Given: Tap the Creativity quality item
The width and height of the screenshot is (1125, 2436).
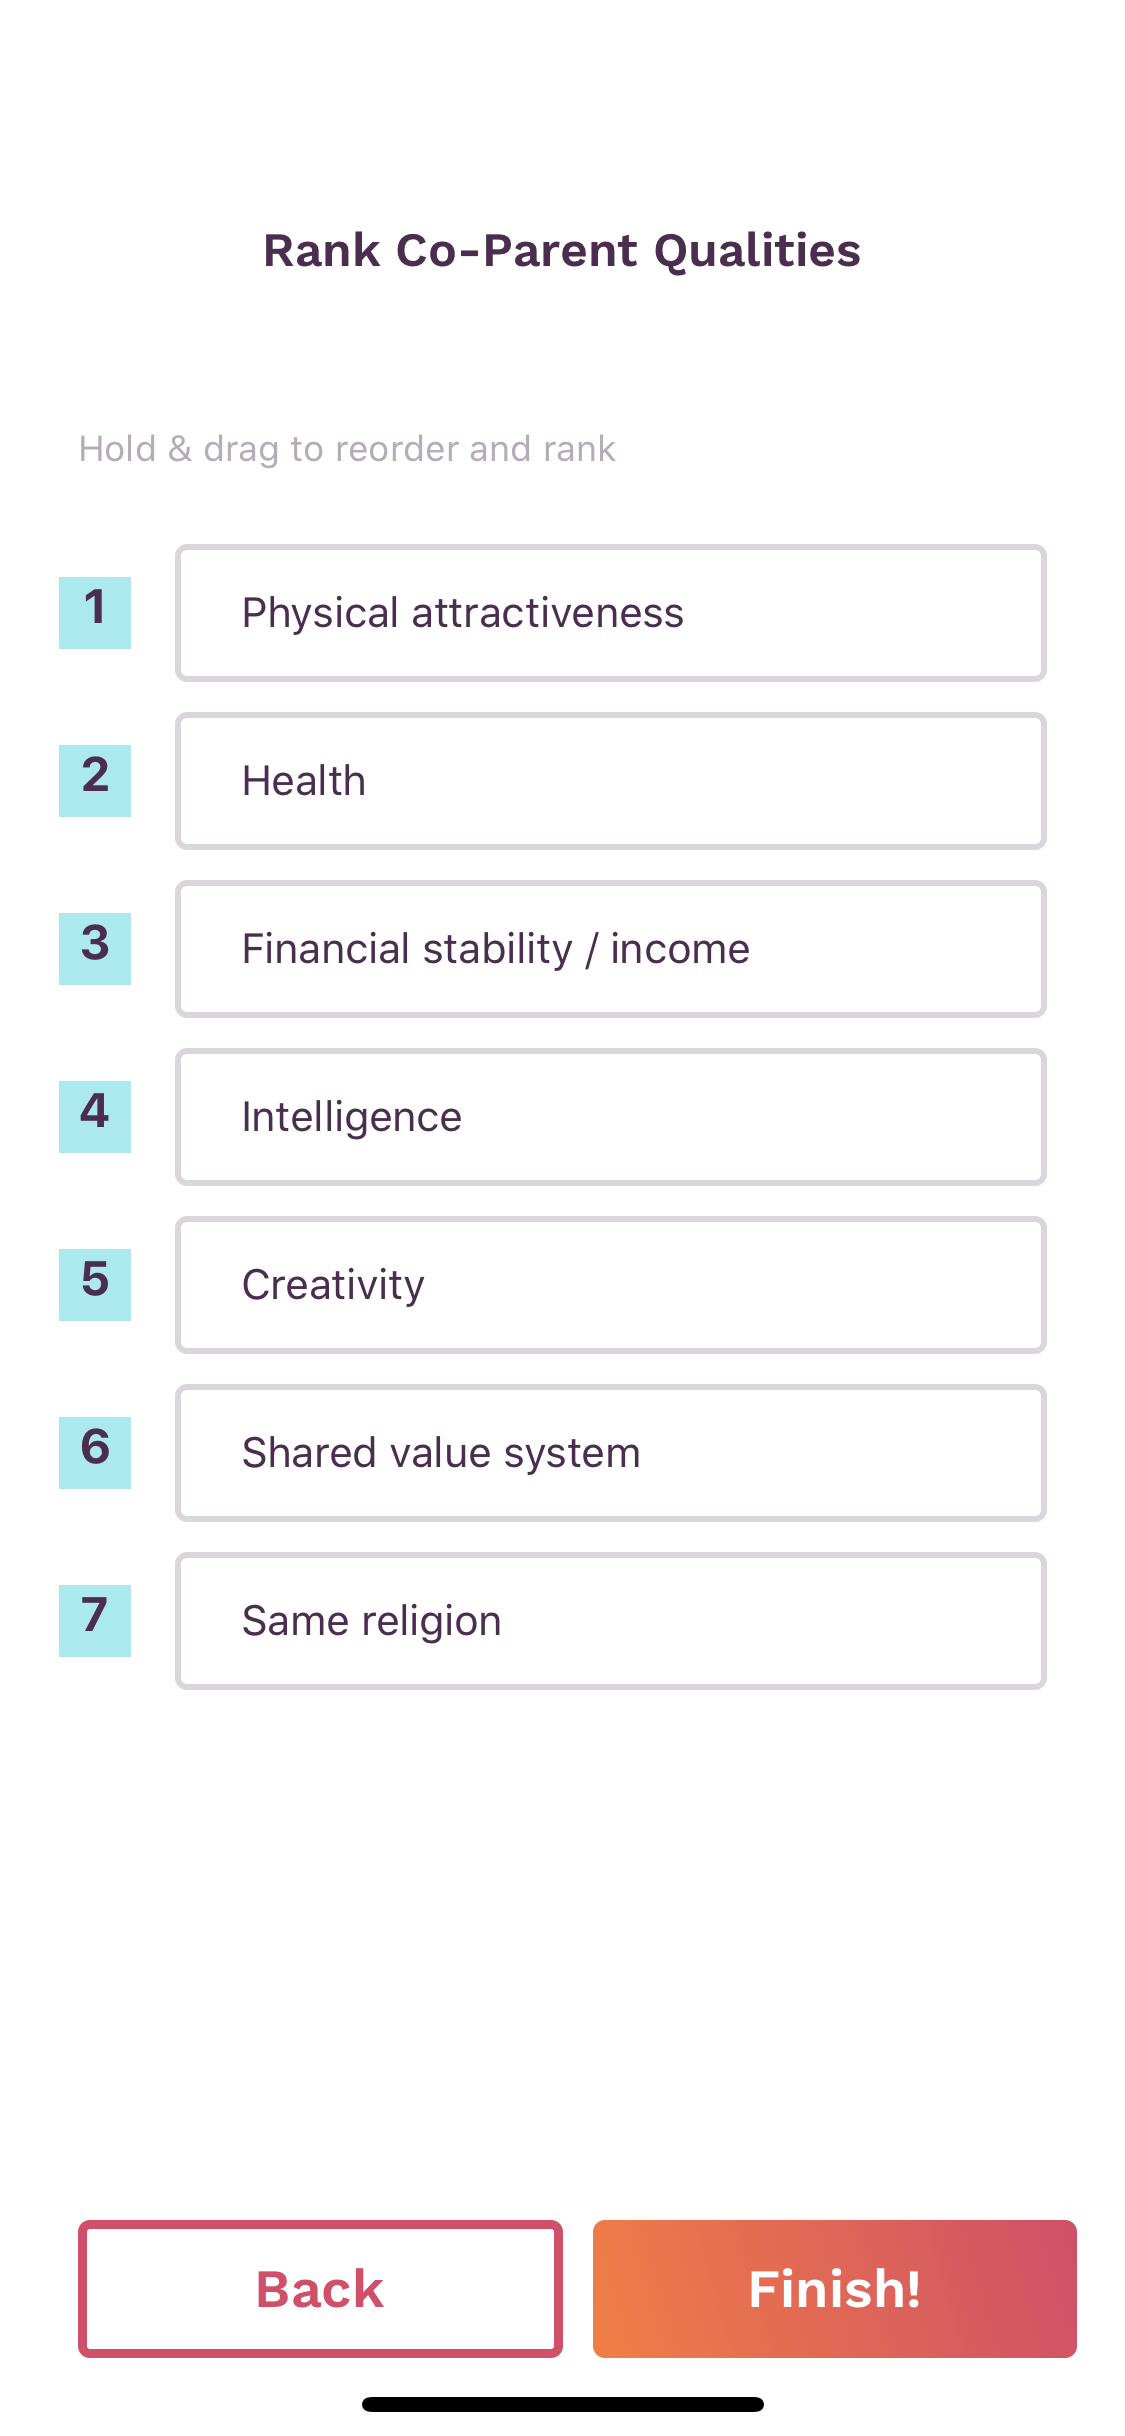Looking at the screenshot, I should coord(611,1285).
